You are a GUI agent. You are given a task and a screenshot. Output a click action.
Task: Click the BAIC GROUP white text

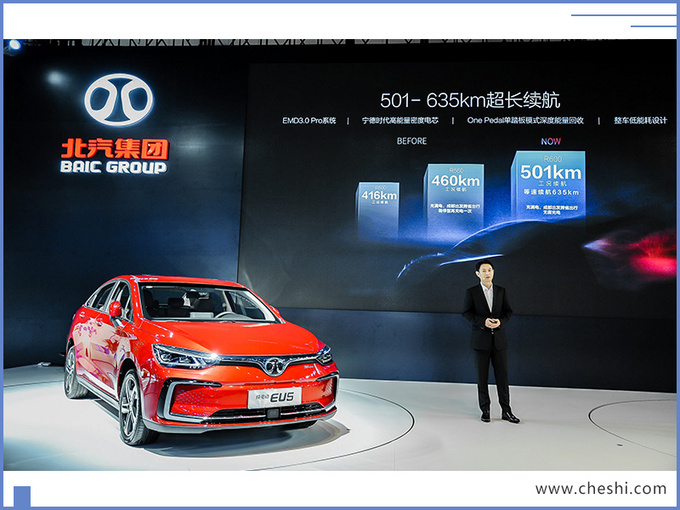click(114, 167)
